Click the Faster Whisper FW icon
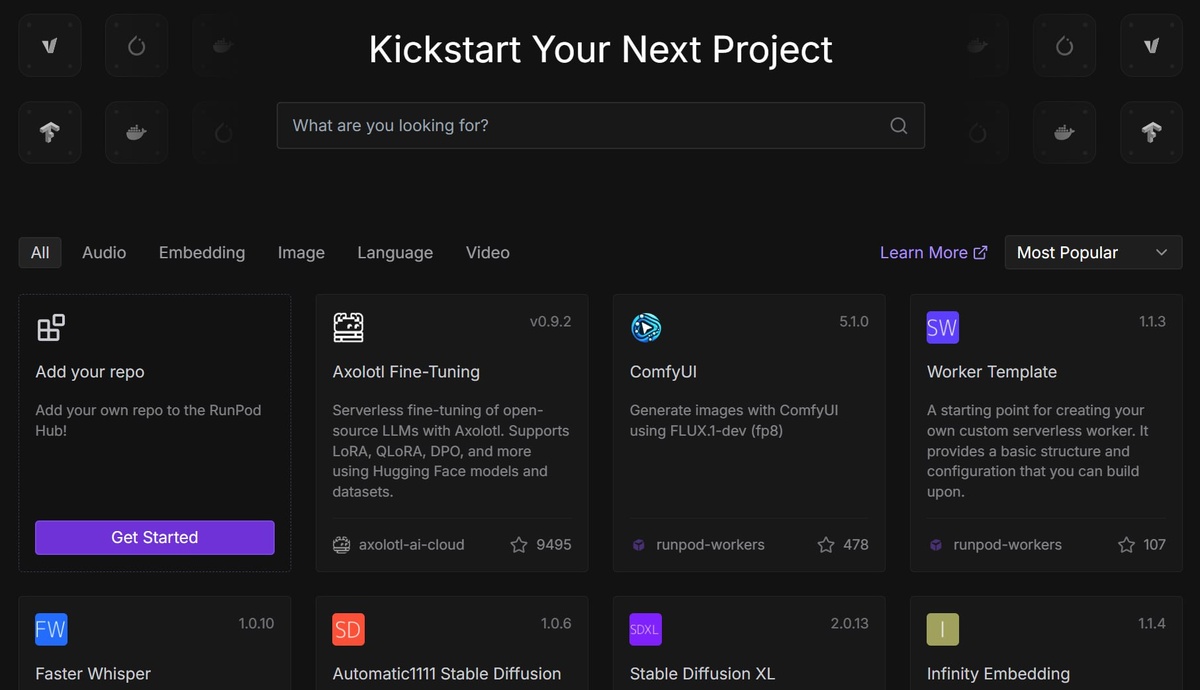This screenshot has height=690, width=1200. (x=51, y=629)
